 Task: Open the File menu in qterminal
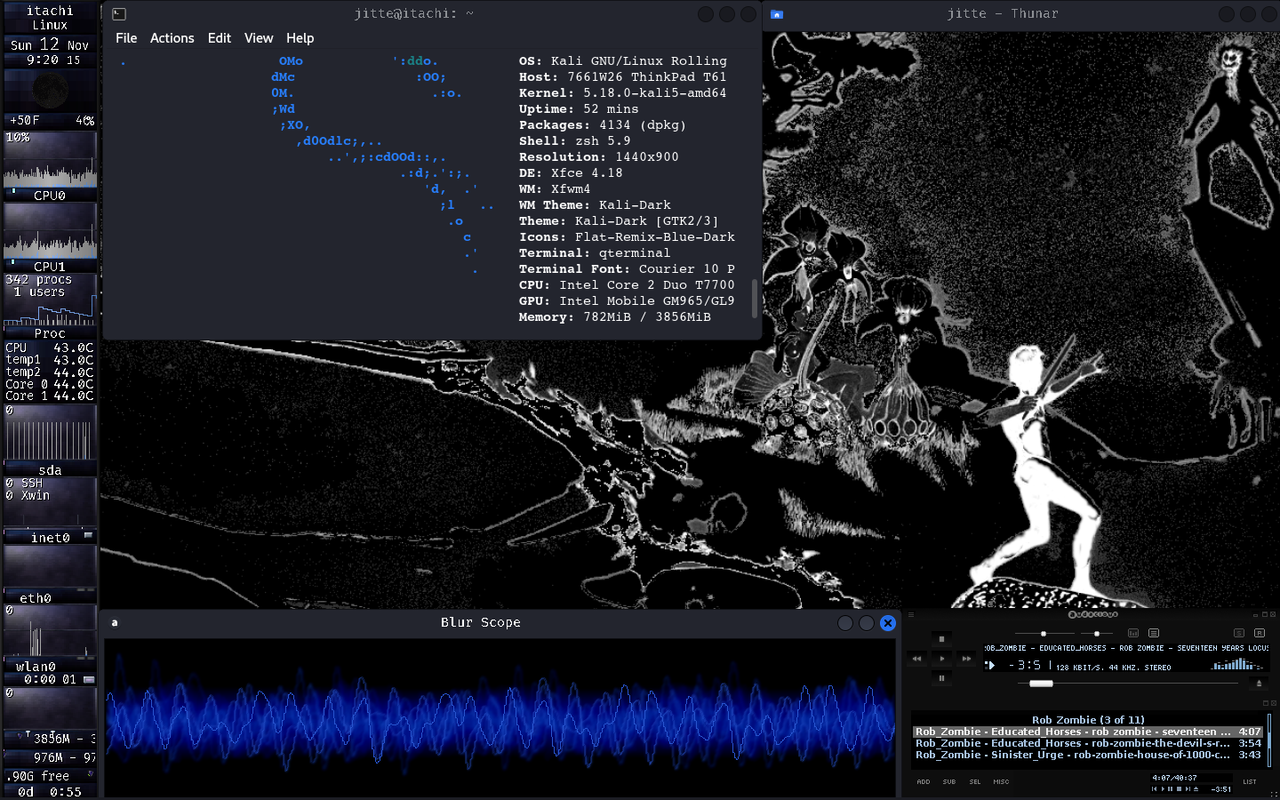(126, 38)
